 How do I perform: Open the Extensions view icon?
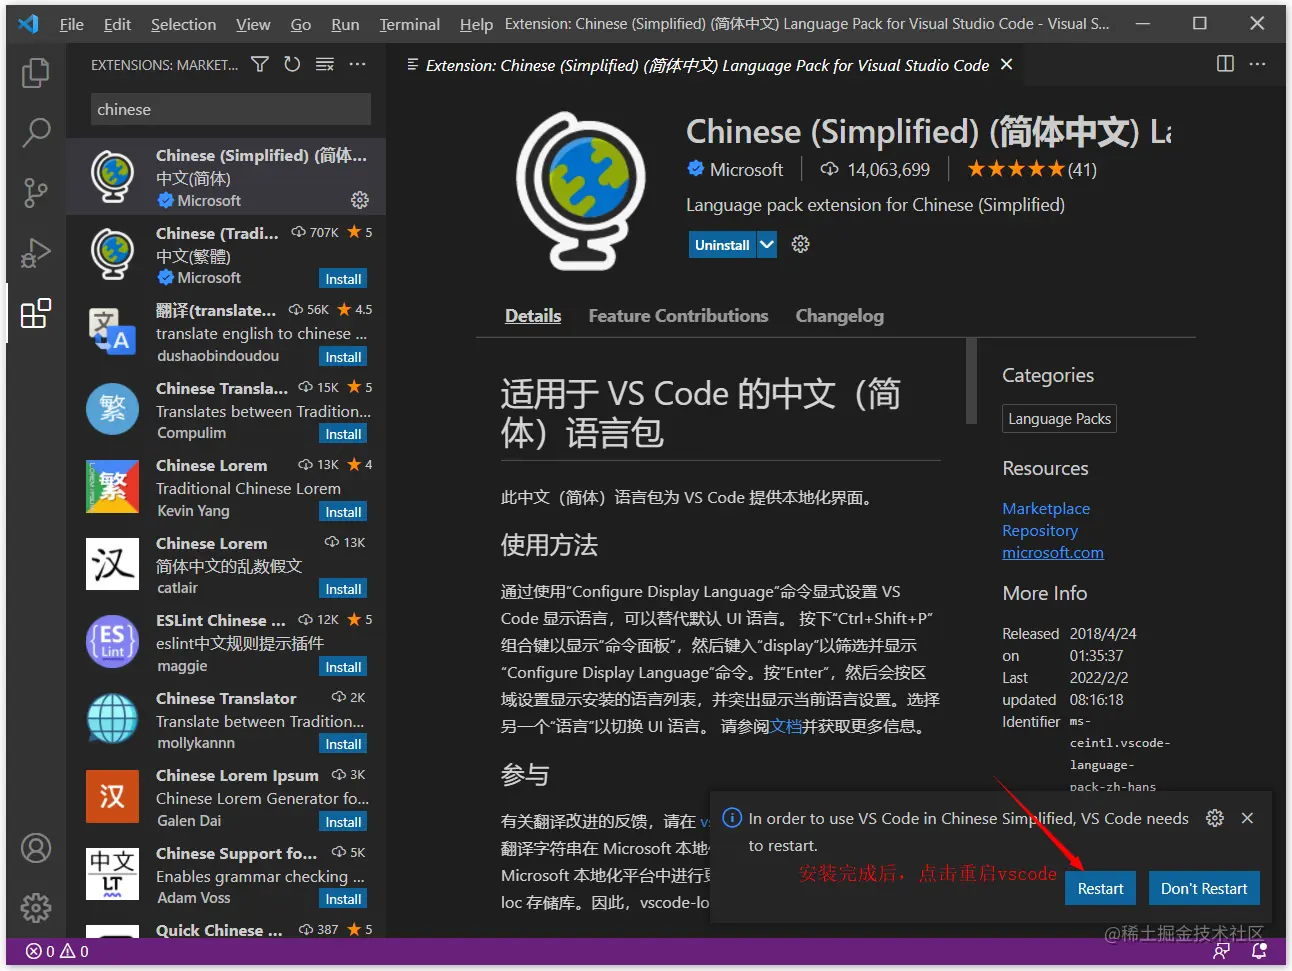[x=36, y=314]
